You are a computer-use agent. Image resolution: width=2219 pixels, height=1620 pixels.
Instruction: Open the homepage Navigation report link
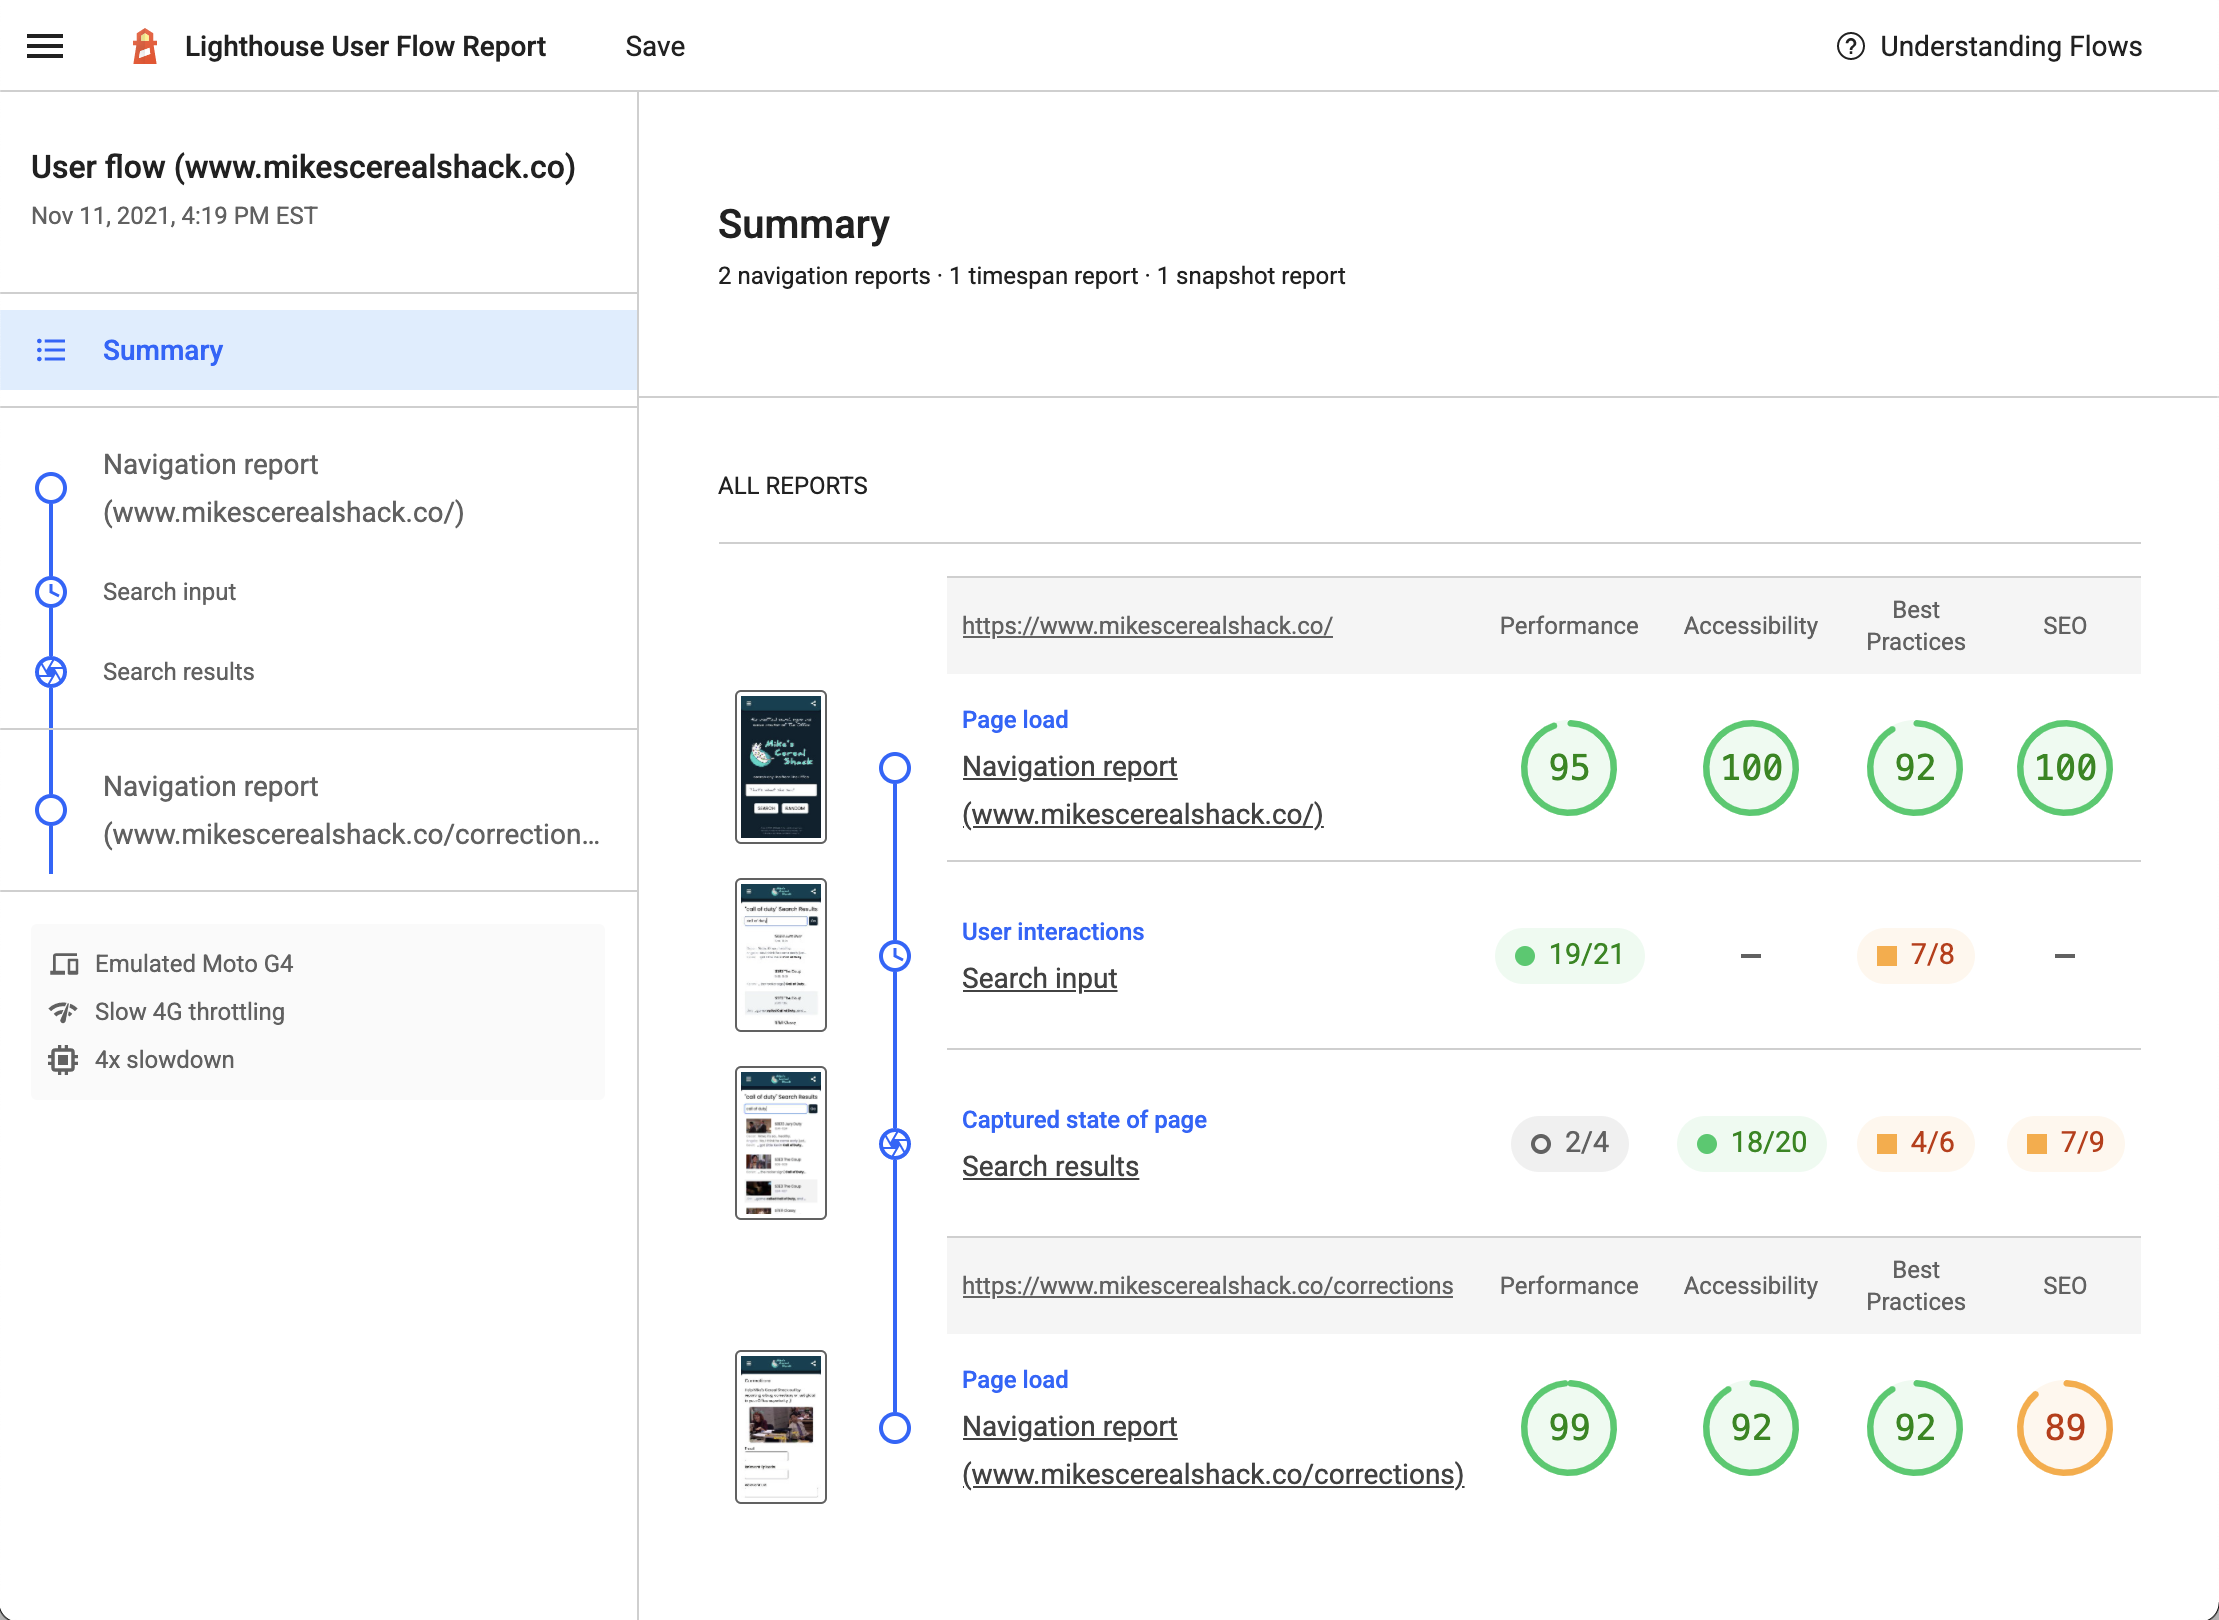(1142, 790)
